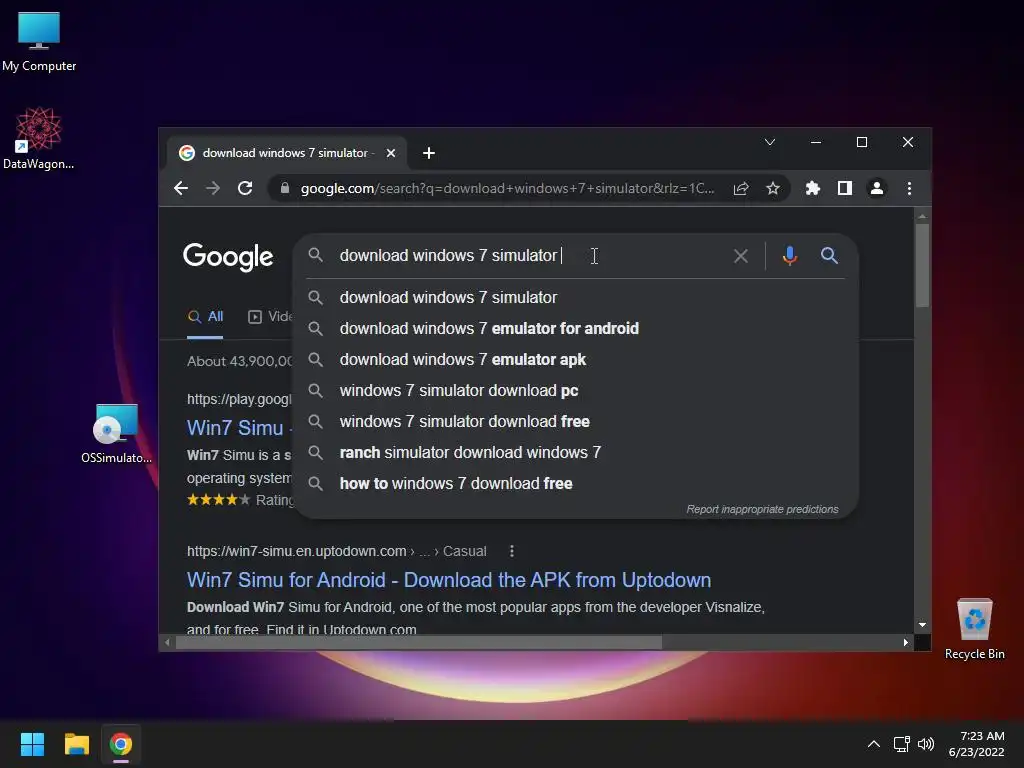The width and height of the screenshot is (1024, 768).
Task: Open File Explorer from the taskbar
Action: tap(76, 744)
